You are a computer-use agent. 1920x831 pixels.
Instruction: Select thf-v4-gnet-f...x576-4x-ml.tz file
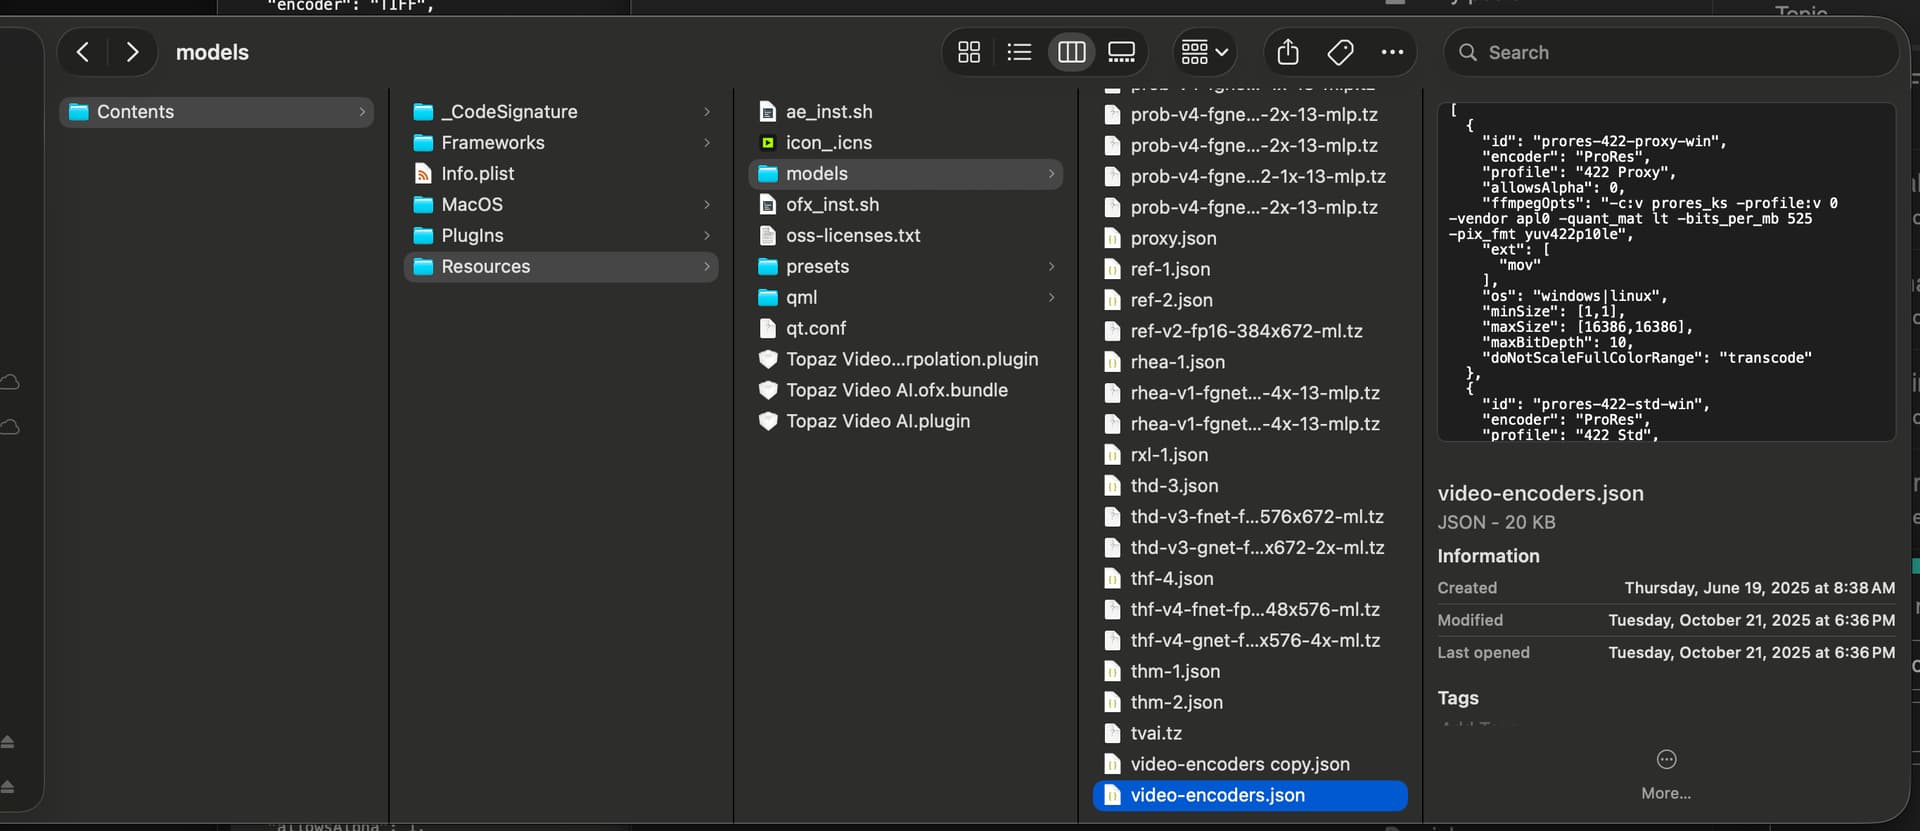(1250, 642)
